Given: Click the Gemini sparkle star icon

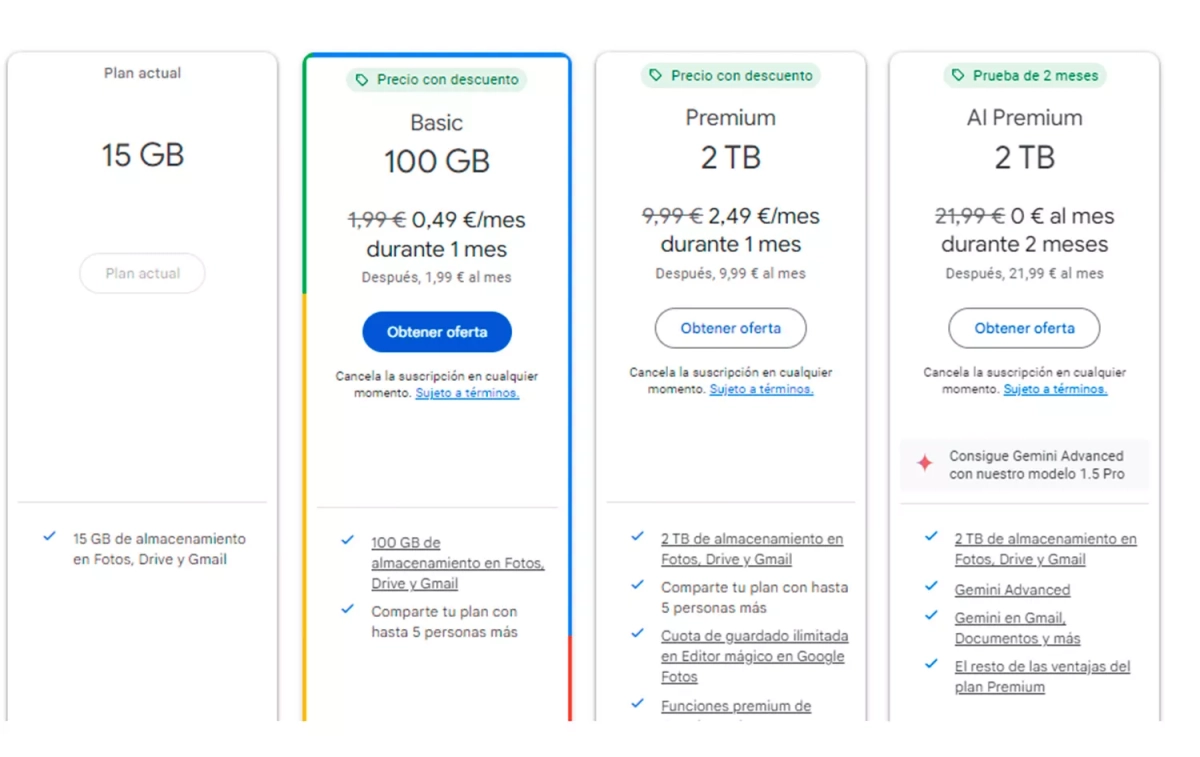Looking at the screenshot, I should pos(925,463).
